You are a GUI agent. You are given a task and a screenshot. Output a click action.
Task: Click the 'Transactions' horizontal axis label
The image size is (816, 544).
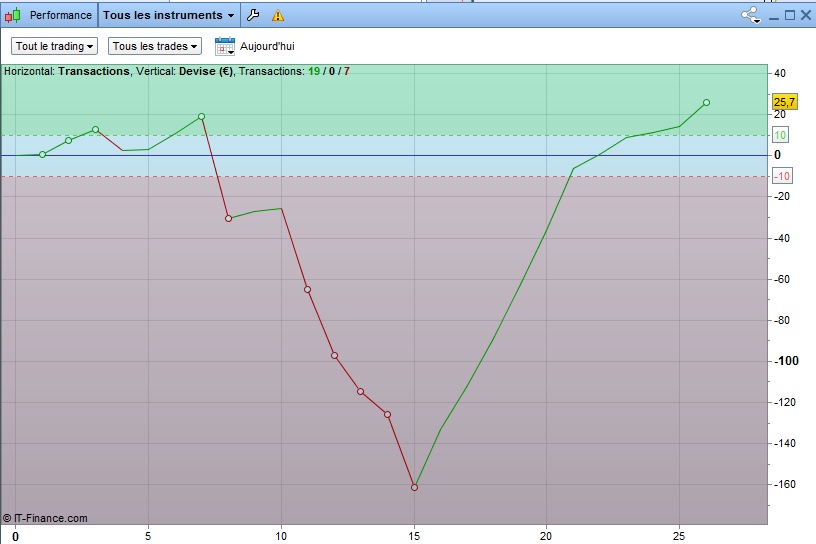pyautogui.click(x=94, y=71)
